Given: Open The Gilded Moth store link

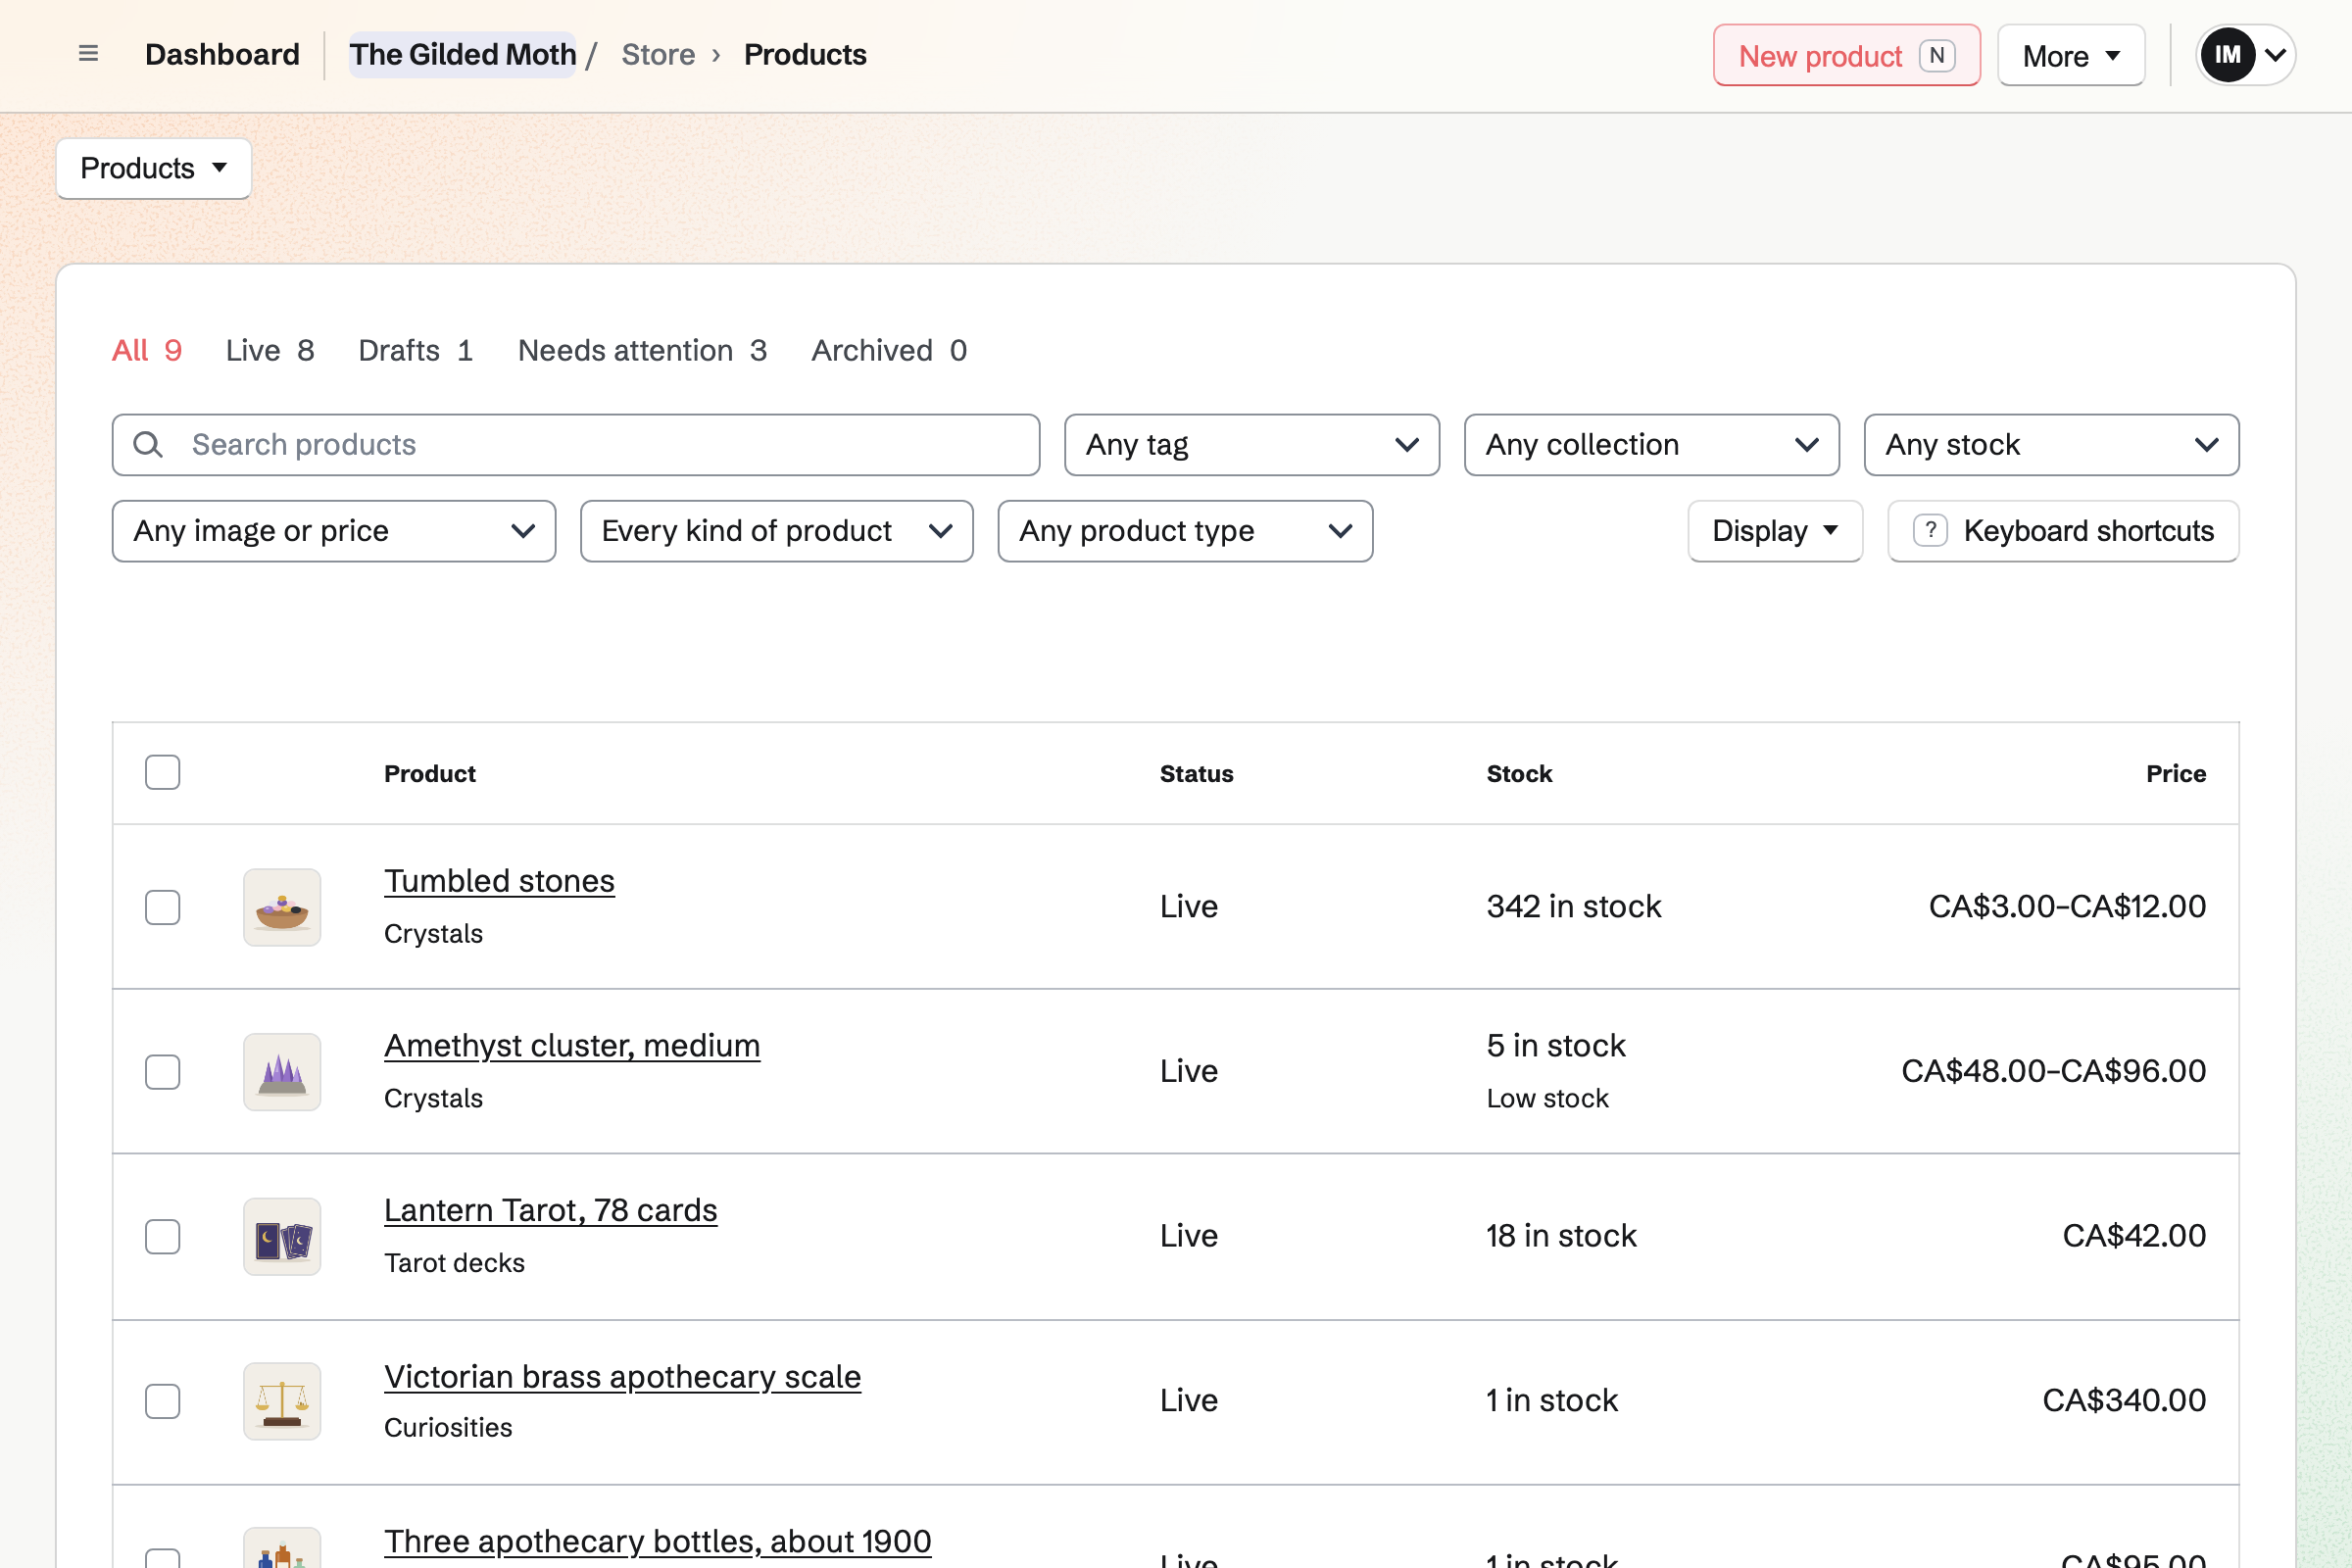Looking at the screenshot, I should [463, 54].
